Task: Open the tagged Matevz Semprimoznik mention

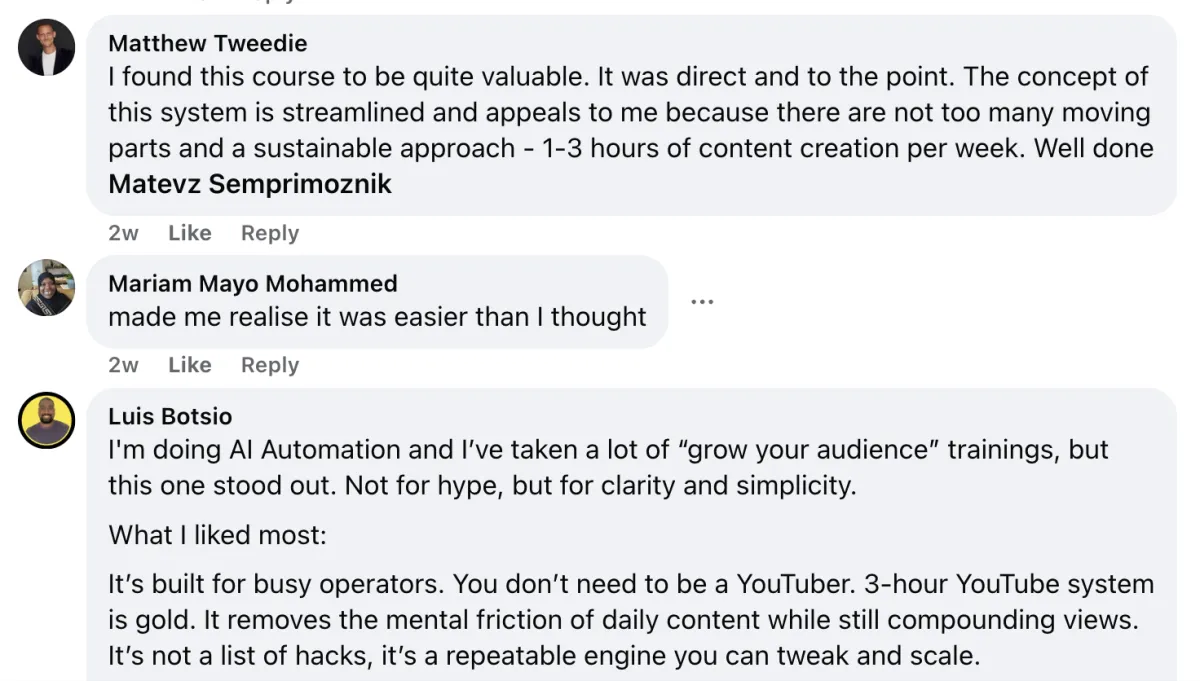Action: click(250, 184)
